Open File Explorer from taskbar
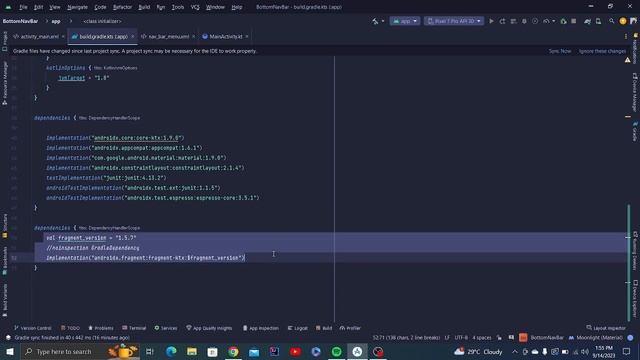The height and width of the screenshot is (360, 640). click(192, 351)
